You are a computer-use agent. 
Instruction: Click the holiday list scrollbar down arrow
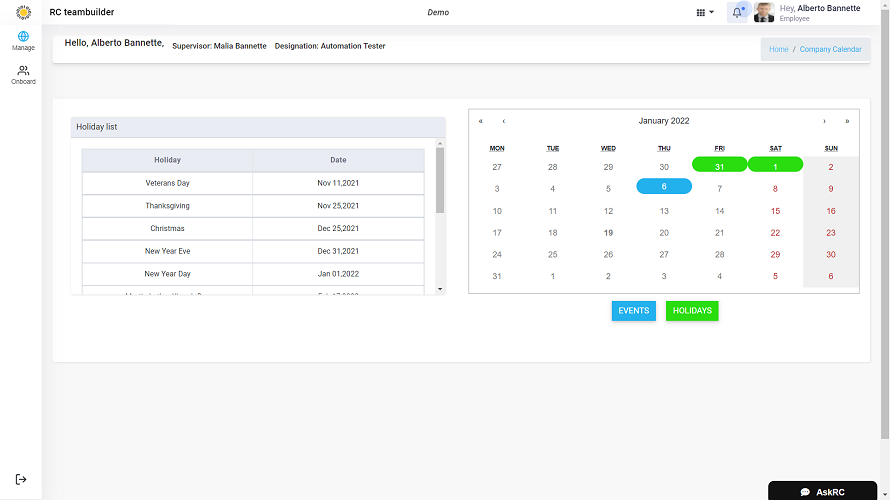[x=440, y=288]
